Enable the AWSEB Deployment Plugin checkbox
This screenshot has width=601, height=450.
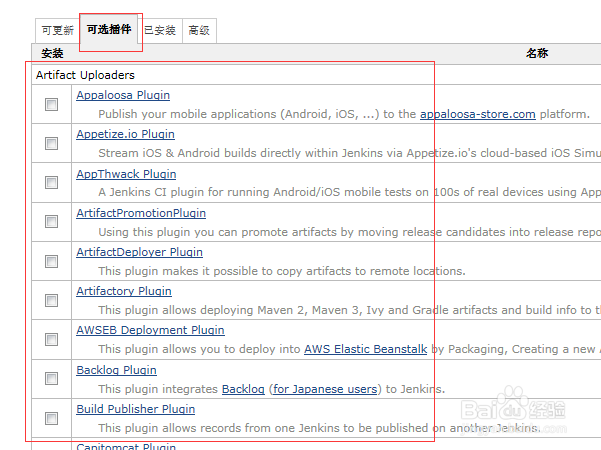51,339
